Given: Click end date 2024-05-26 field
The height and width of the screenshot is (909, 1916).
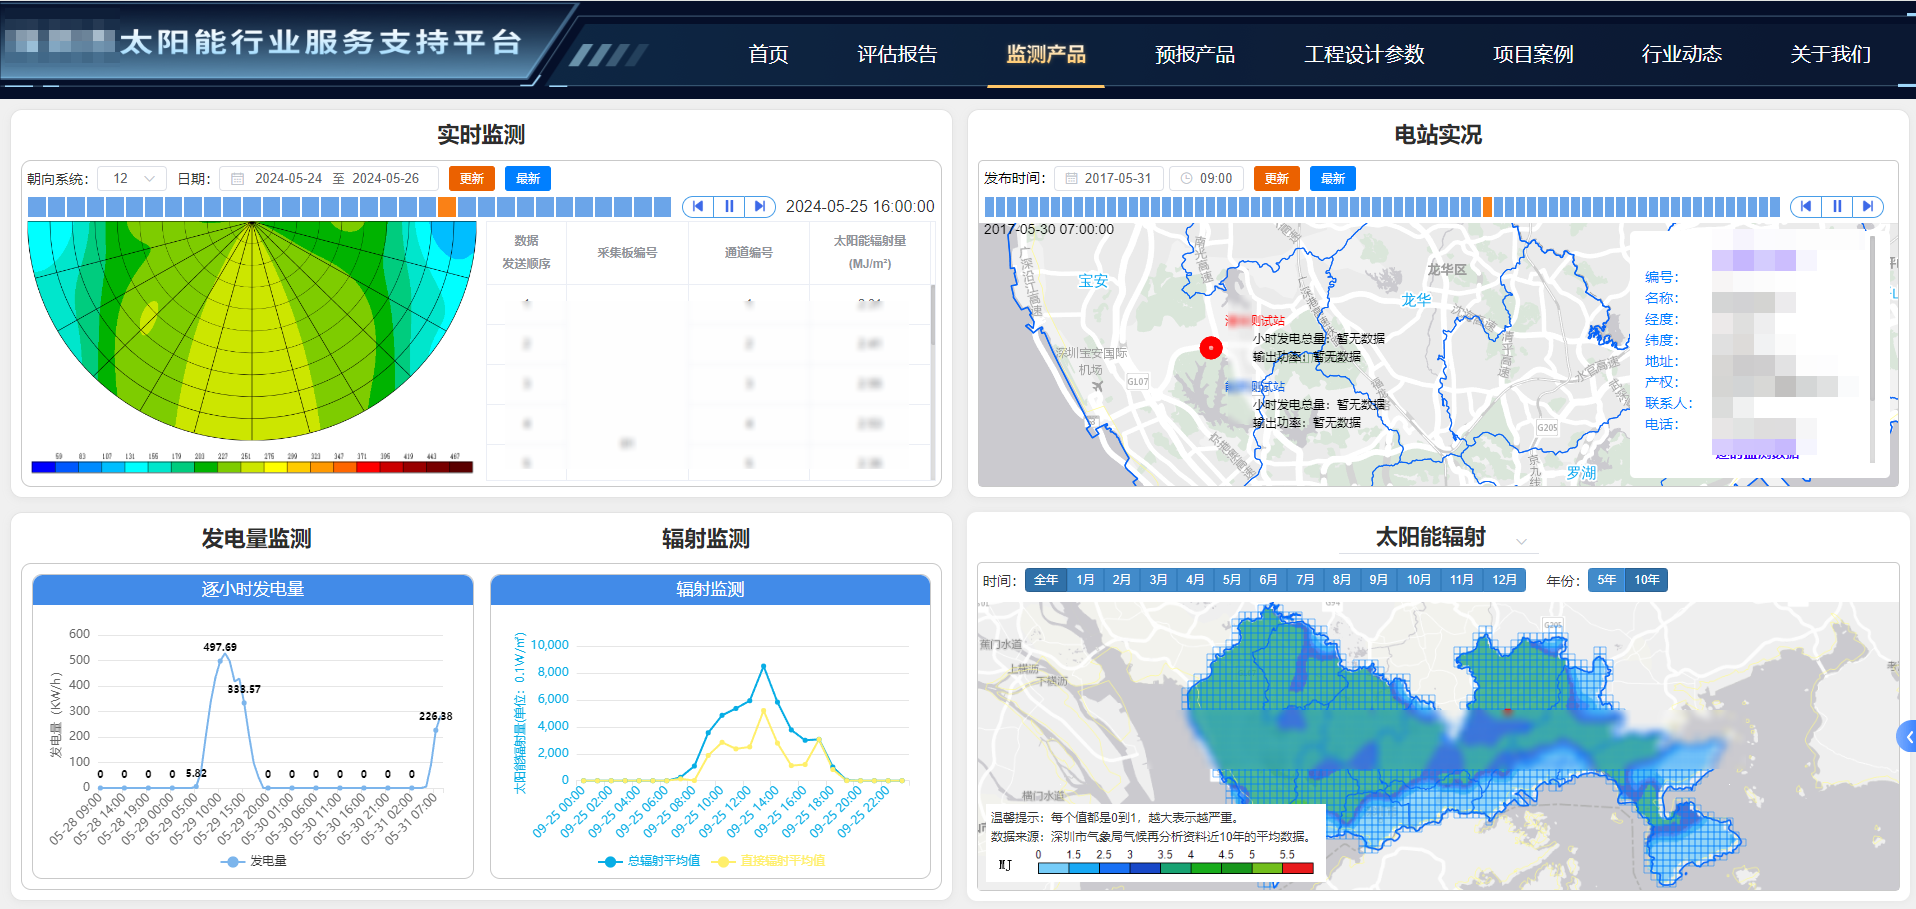Looking at the screenshot, I should (386, 178).
